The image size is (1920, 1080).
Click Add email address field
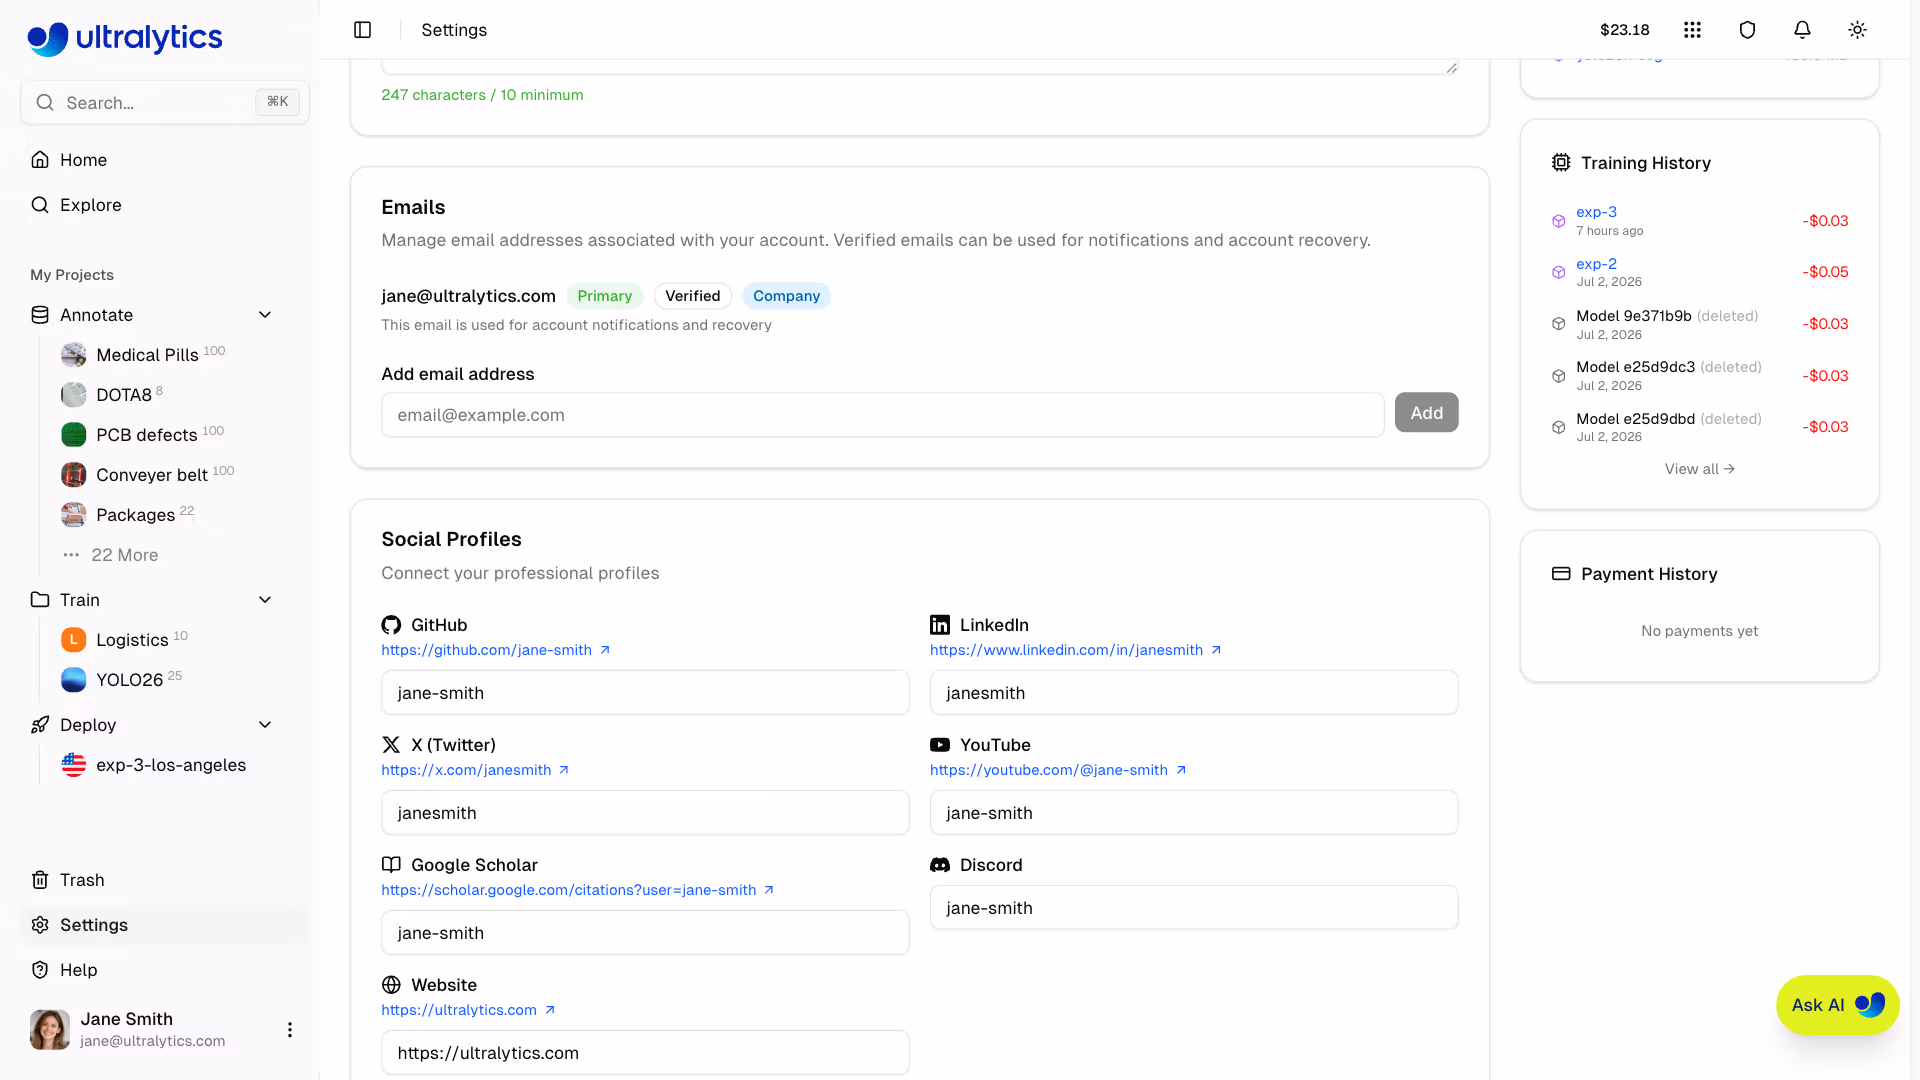point(882,415)
